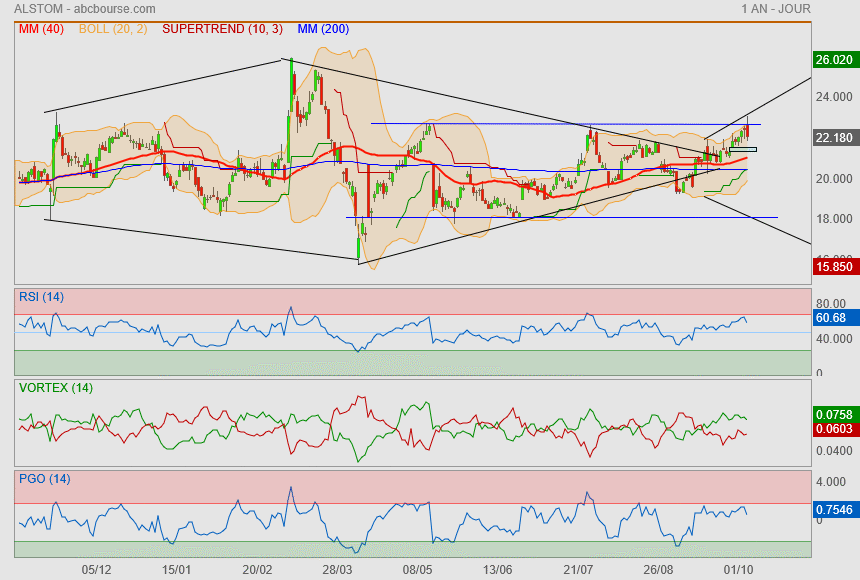Select the grey 22.180 current price tag
Screen dimensions: 860x580
(x=834, y=137)
